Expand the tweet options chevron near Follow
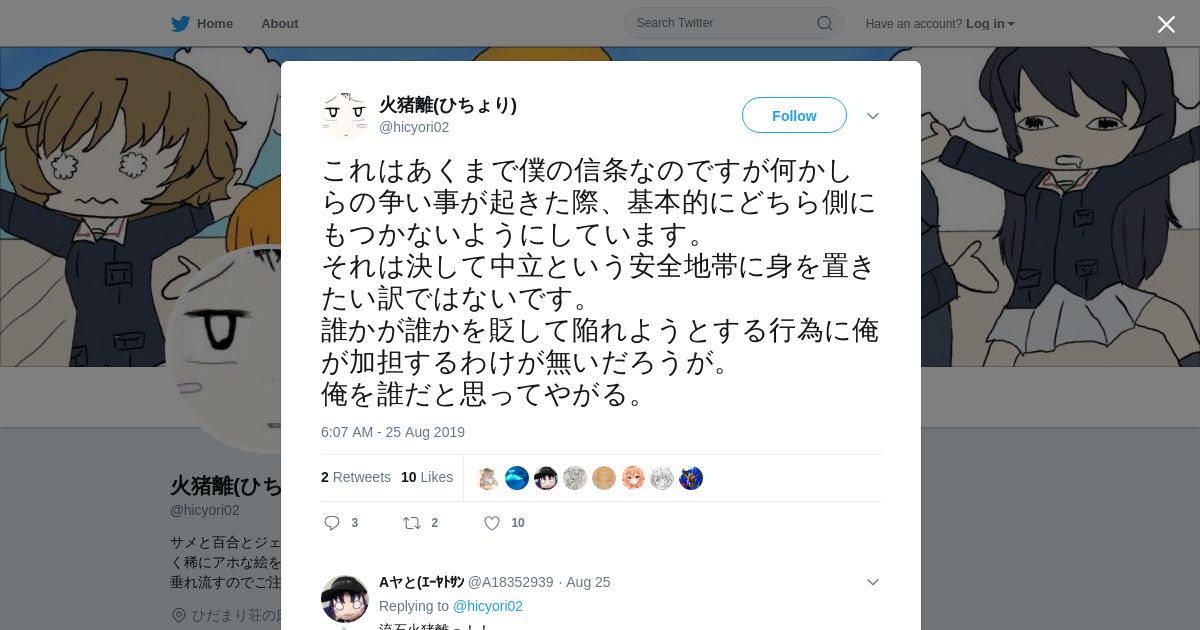The image size is (1200, 630). 873,116
